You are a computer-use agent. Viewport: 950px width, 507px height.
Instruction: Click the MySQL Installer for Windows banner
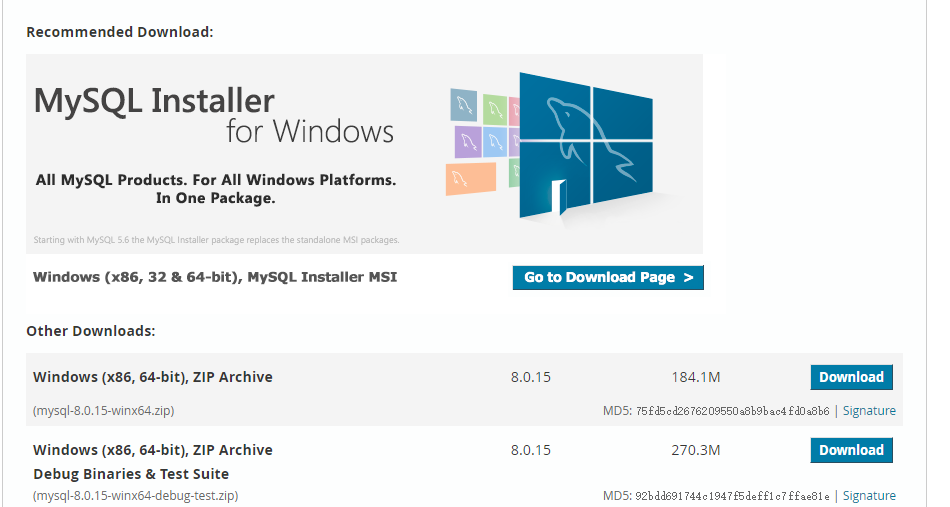point(364,154)
